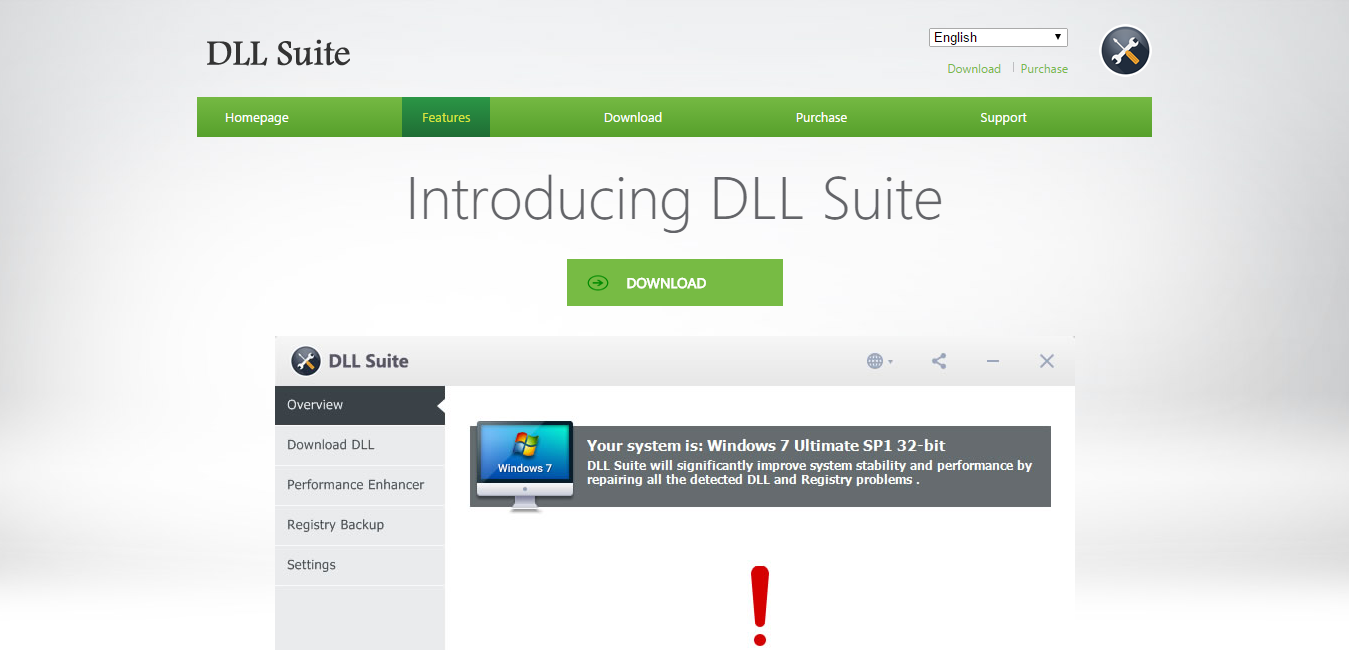Open the Support navigation tab
This screenshot has height=650, width=1349.
[x=1003, y=117]
